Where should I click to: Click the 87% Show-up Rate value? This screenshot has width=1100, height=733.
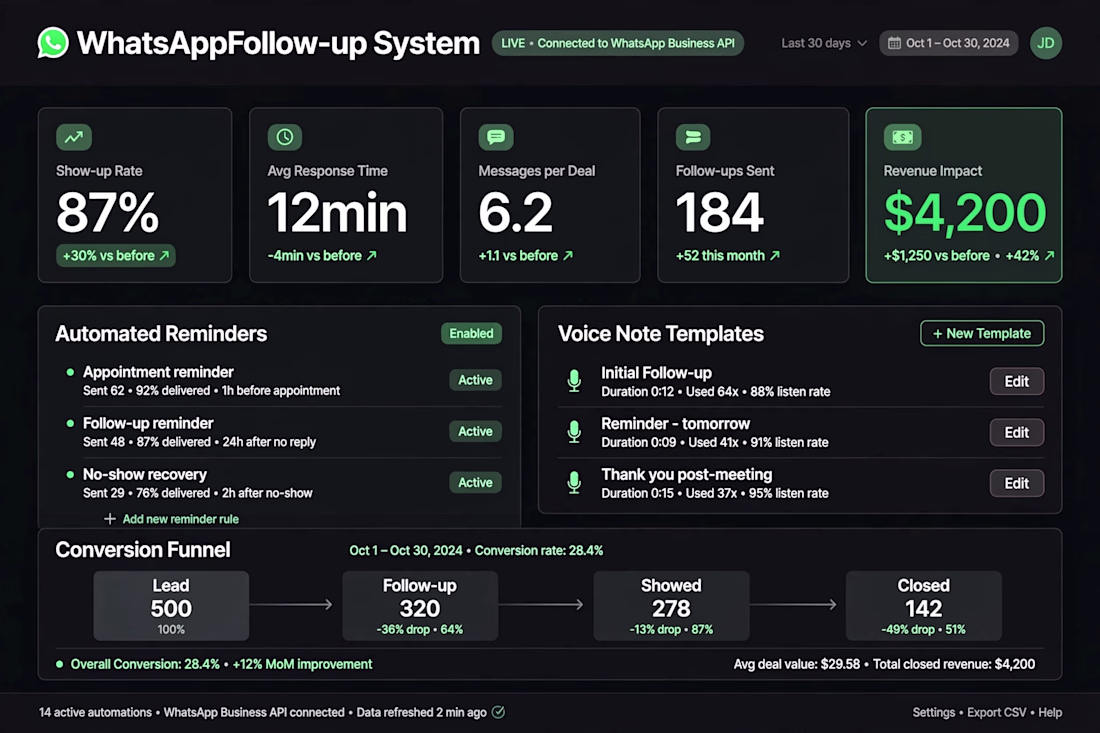pyautogui.click(x=107, y=213)
